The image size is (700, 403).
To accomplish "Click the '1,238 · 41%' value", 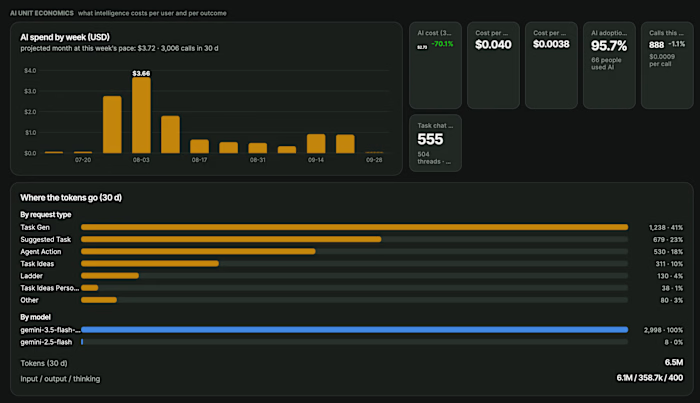I will [x=666, y=228].
